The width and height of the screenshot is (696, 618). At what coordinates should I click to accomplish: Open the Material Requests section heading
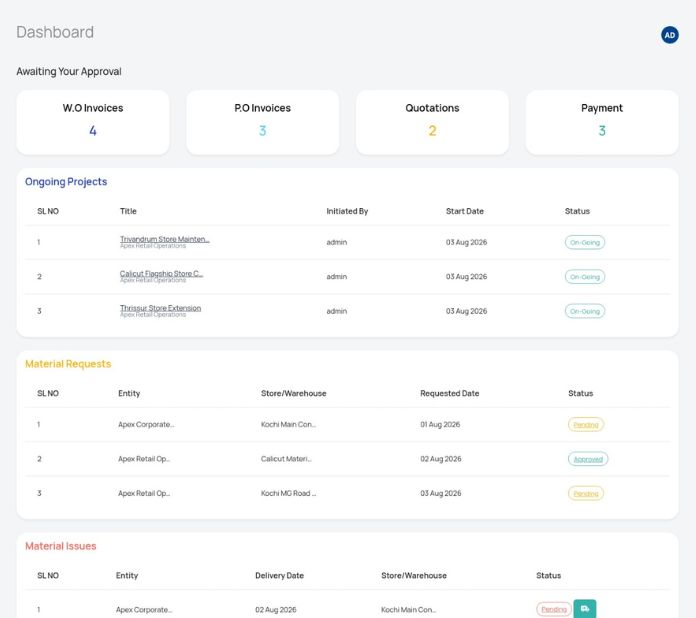click(68, 364)
